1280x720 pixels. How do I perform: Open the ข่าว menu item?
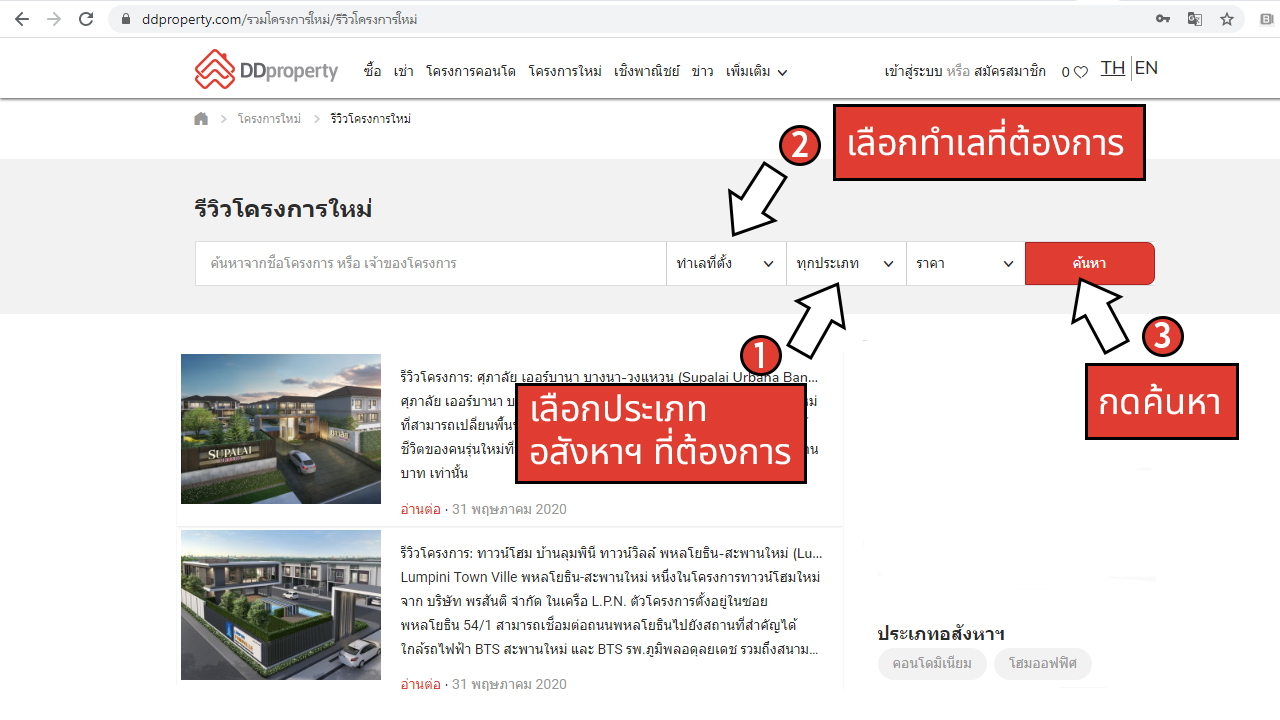click(702, 71)
